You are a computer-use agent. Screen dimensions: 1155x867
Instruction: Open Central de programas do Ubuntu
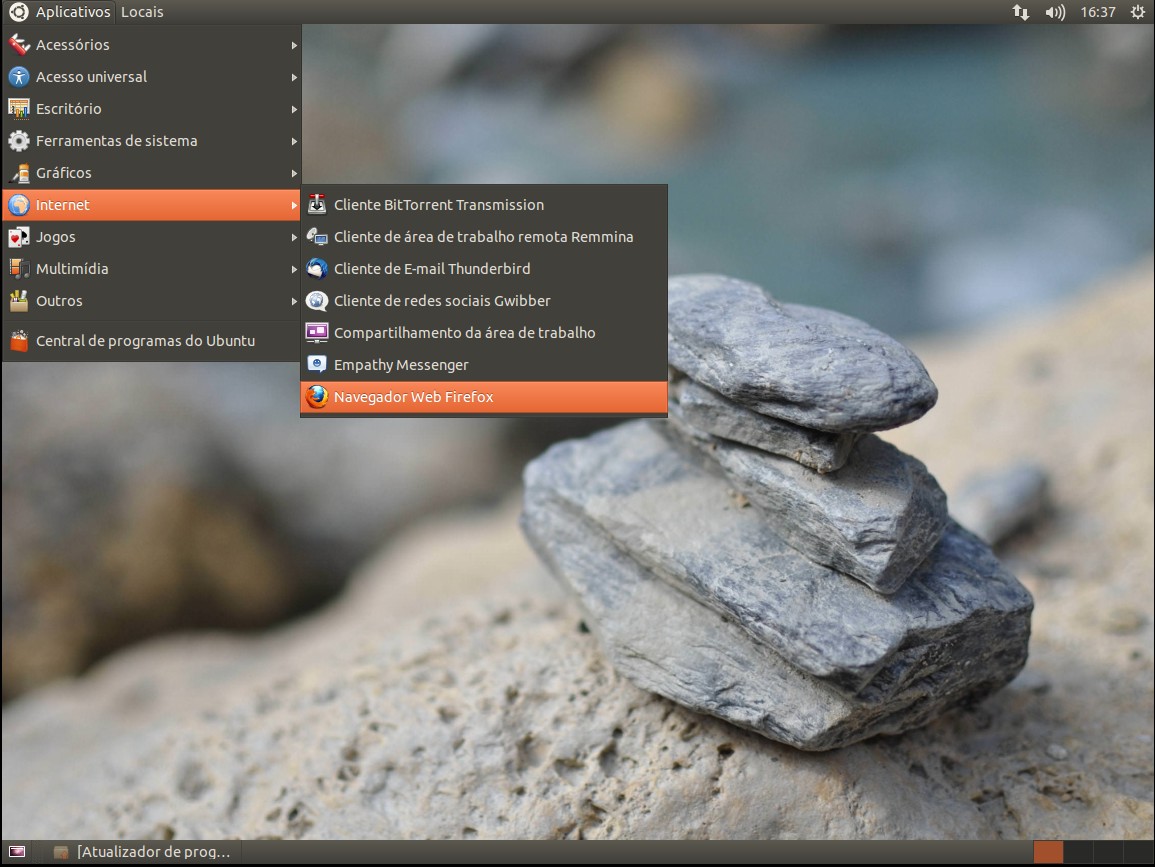pos(145,341)
